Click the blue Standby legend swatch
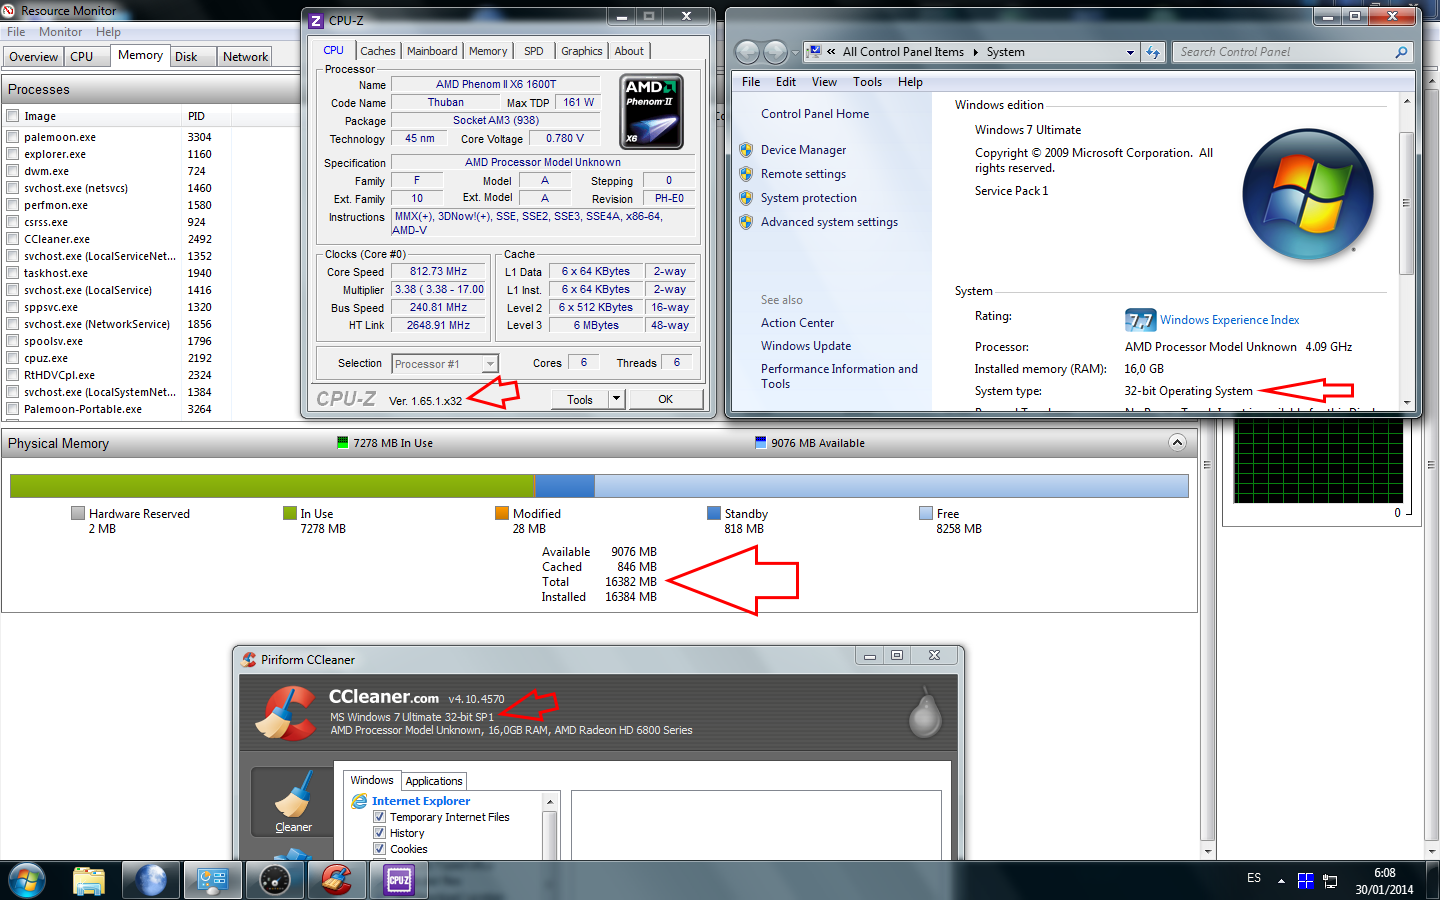This screenshot has width=1440, height=900. 714,513
